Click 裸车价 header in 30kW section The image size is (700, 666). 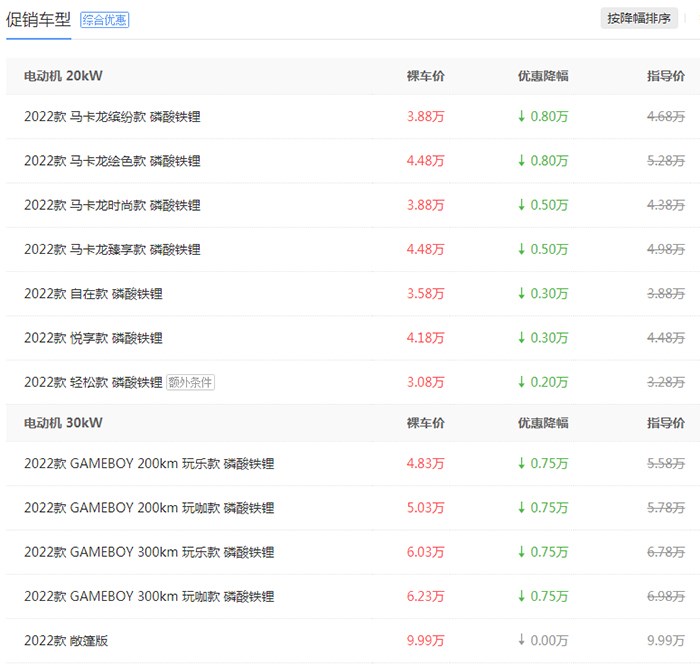pyautogui.click(x=425, y=423)
